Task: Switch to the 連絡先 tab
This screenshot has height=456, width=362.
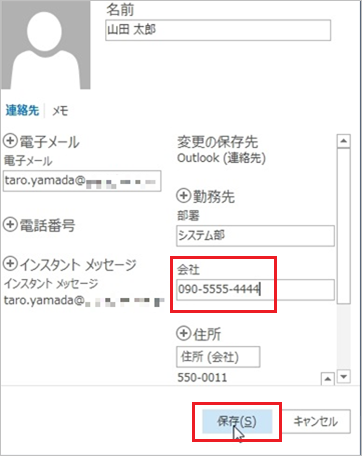Action: click(x=22, y=110)
